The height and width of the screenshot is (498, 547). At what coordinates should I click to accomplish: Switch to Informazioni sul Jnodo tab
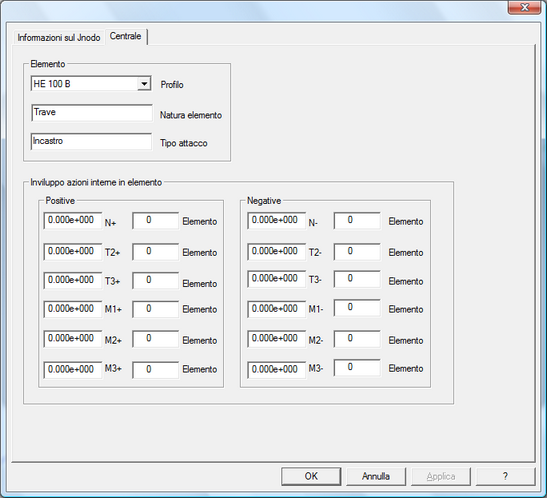pos(59,37)
